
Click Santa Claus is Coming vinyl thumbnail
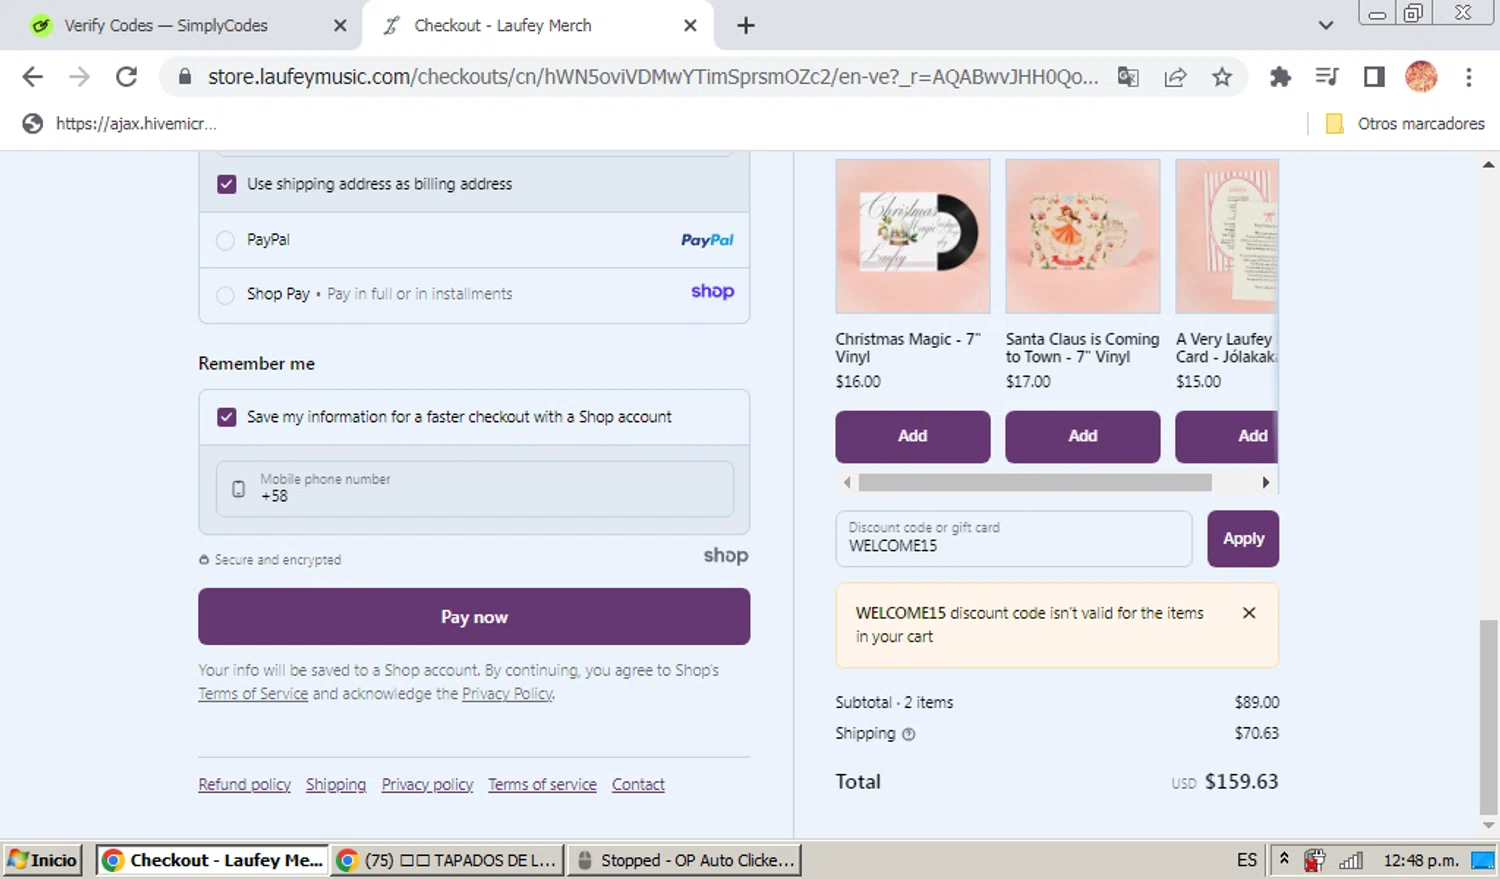[x=1083, y=236]
